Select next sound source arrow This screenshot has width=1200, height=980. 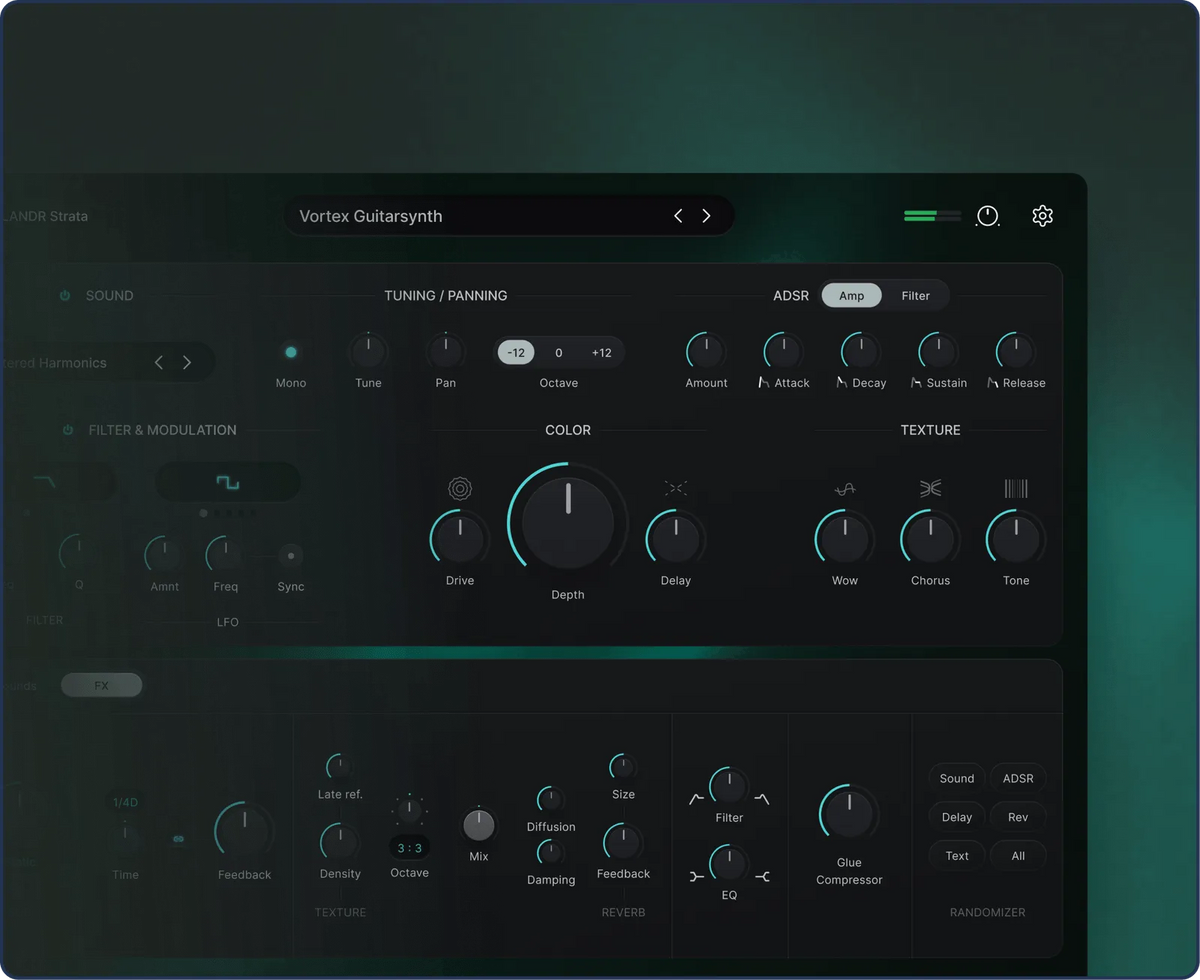187,363
